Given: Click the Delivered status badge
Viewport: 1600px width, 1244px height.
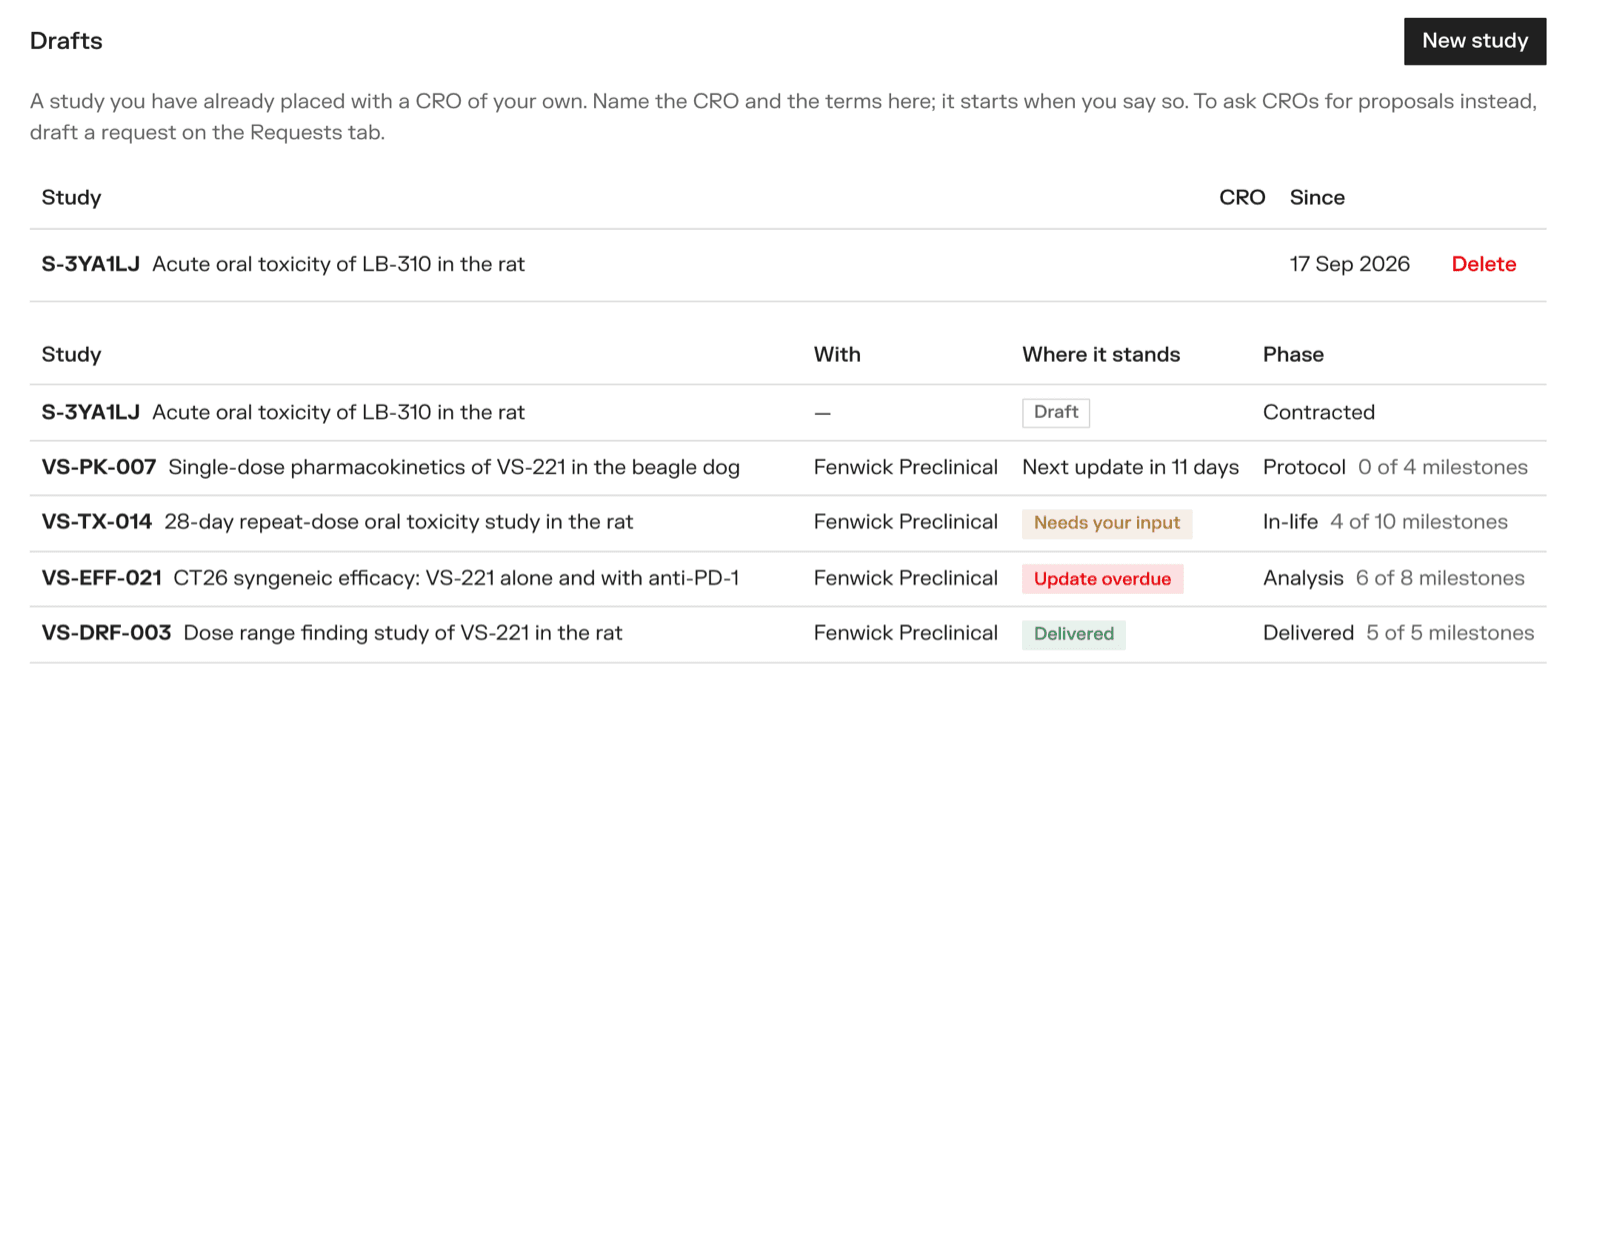Looking at the screenshot, I should tap(1073, 634).
